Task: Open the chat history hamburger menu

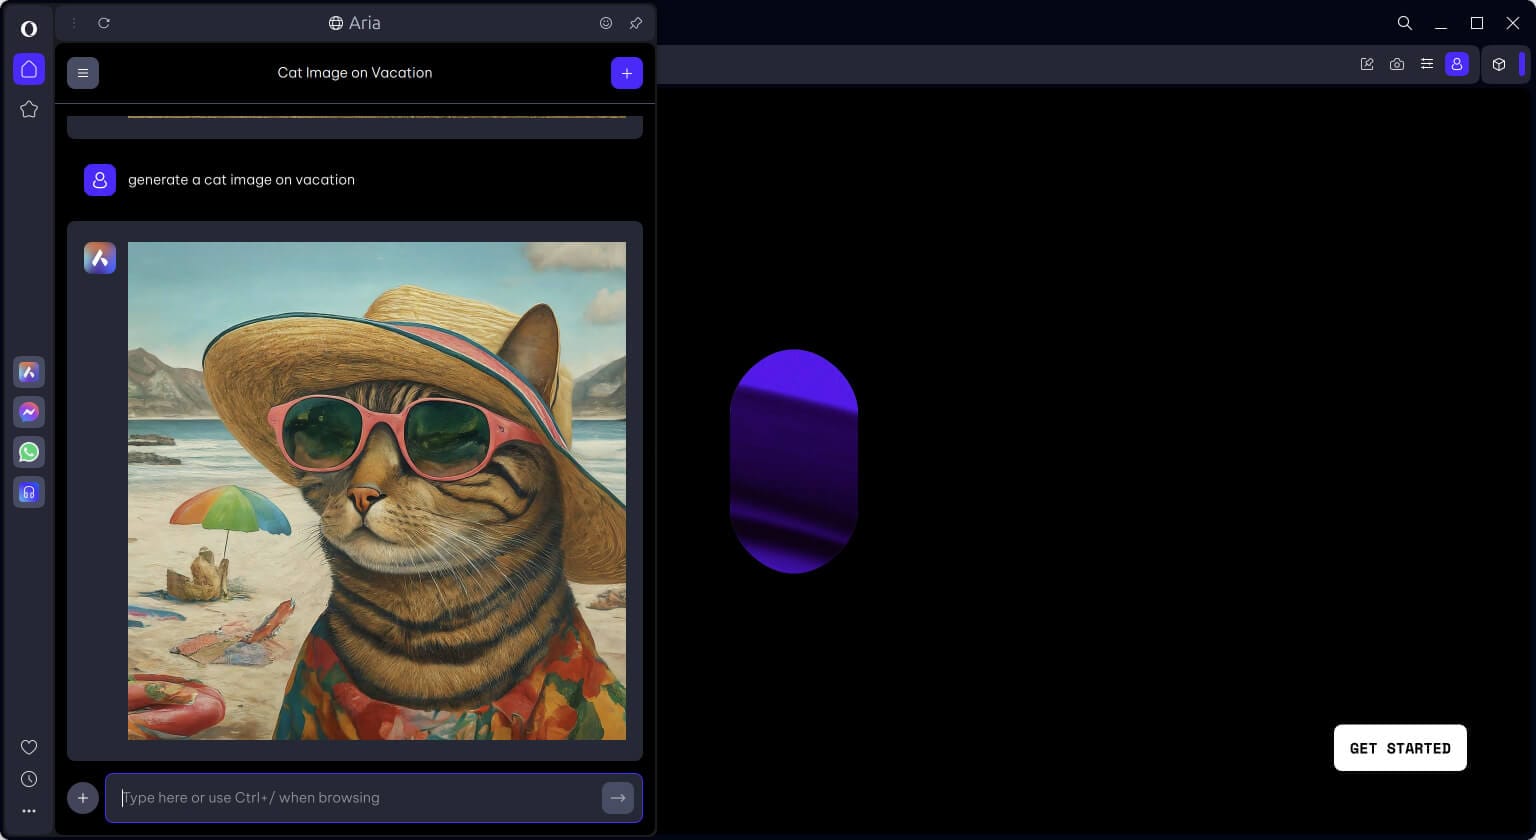Action: (x=83, y=72)
